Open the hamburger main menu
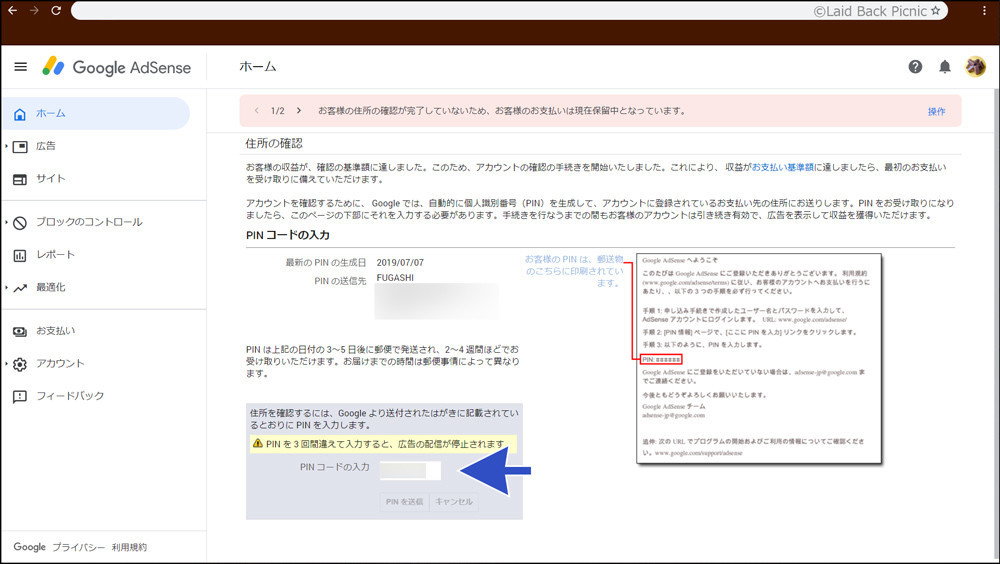 click(20, 66)
